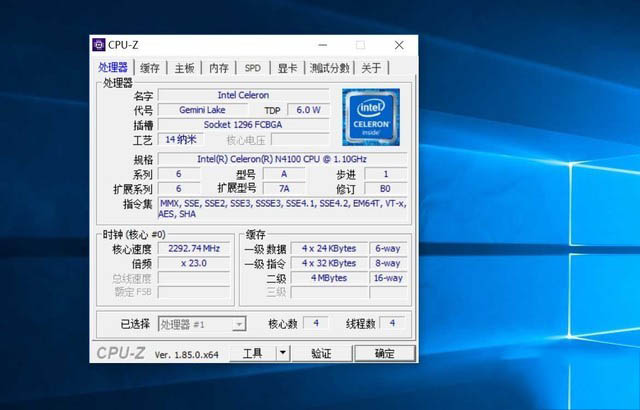Open the 处理器 #1 selection dropdown
Viewport: 640px width, 410px height.
(202, 324)
